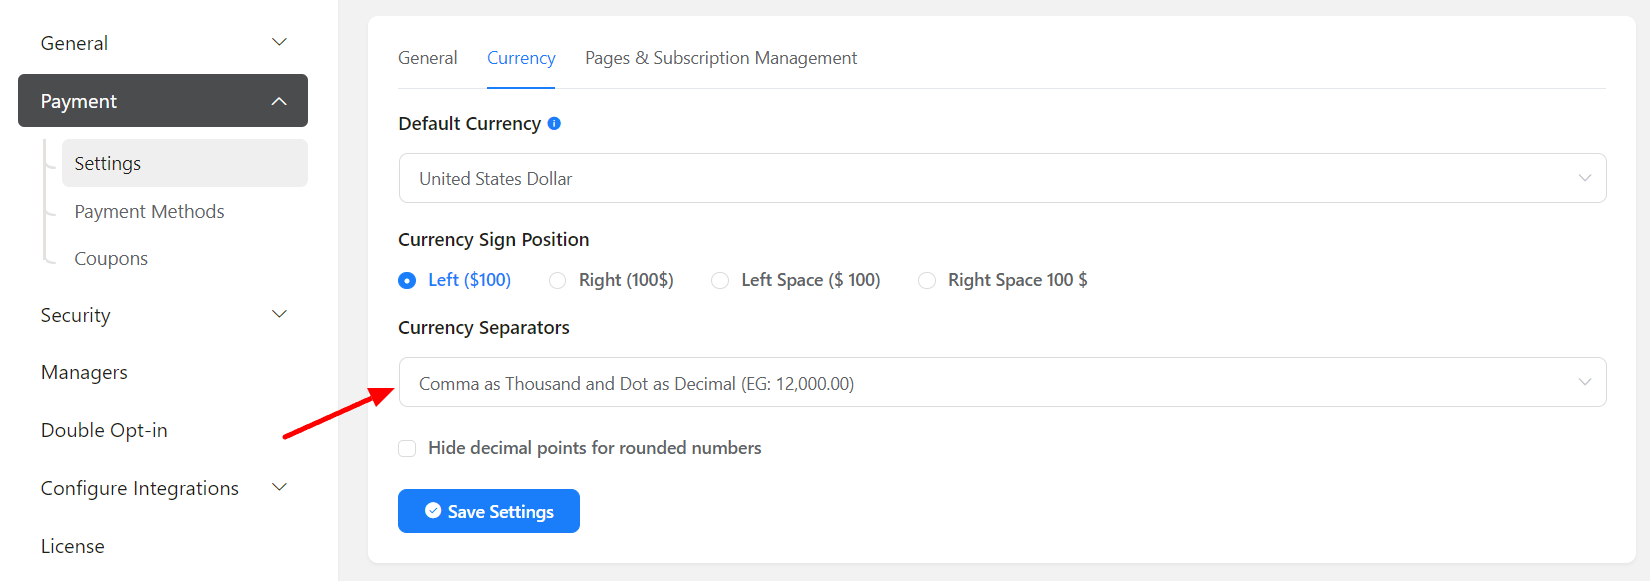Image resolution: width=1650 pixels, height=581 pixels.
Task: Go to Managers settings
Action: tap(84, 372)
